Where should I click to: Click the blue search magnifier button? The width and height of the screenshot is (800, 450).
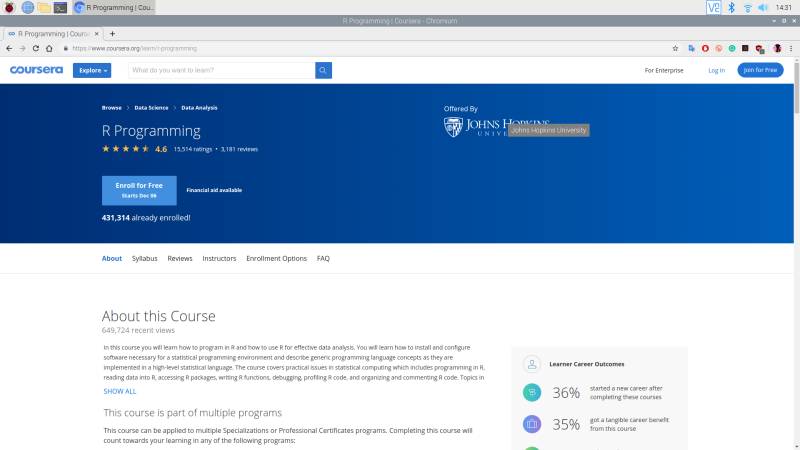pyautogui.click(x=323, y=70)
